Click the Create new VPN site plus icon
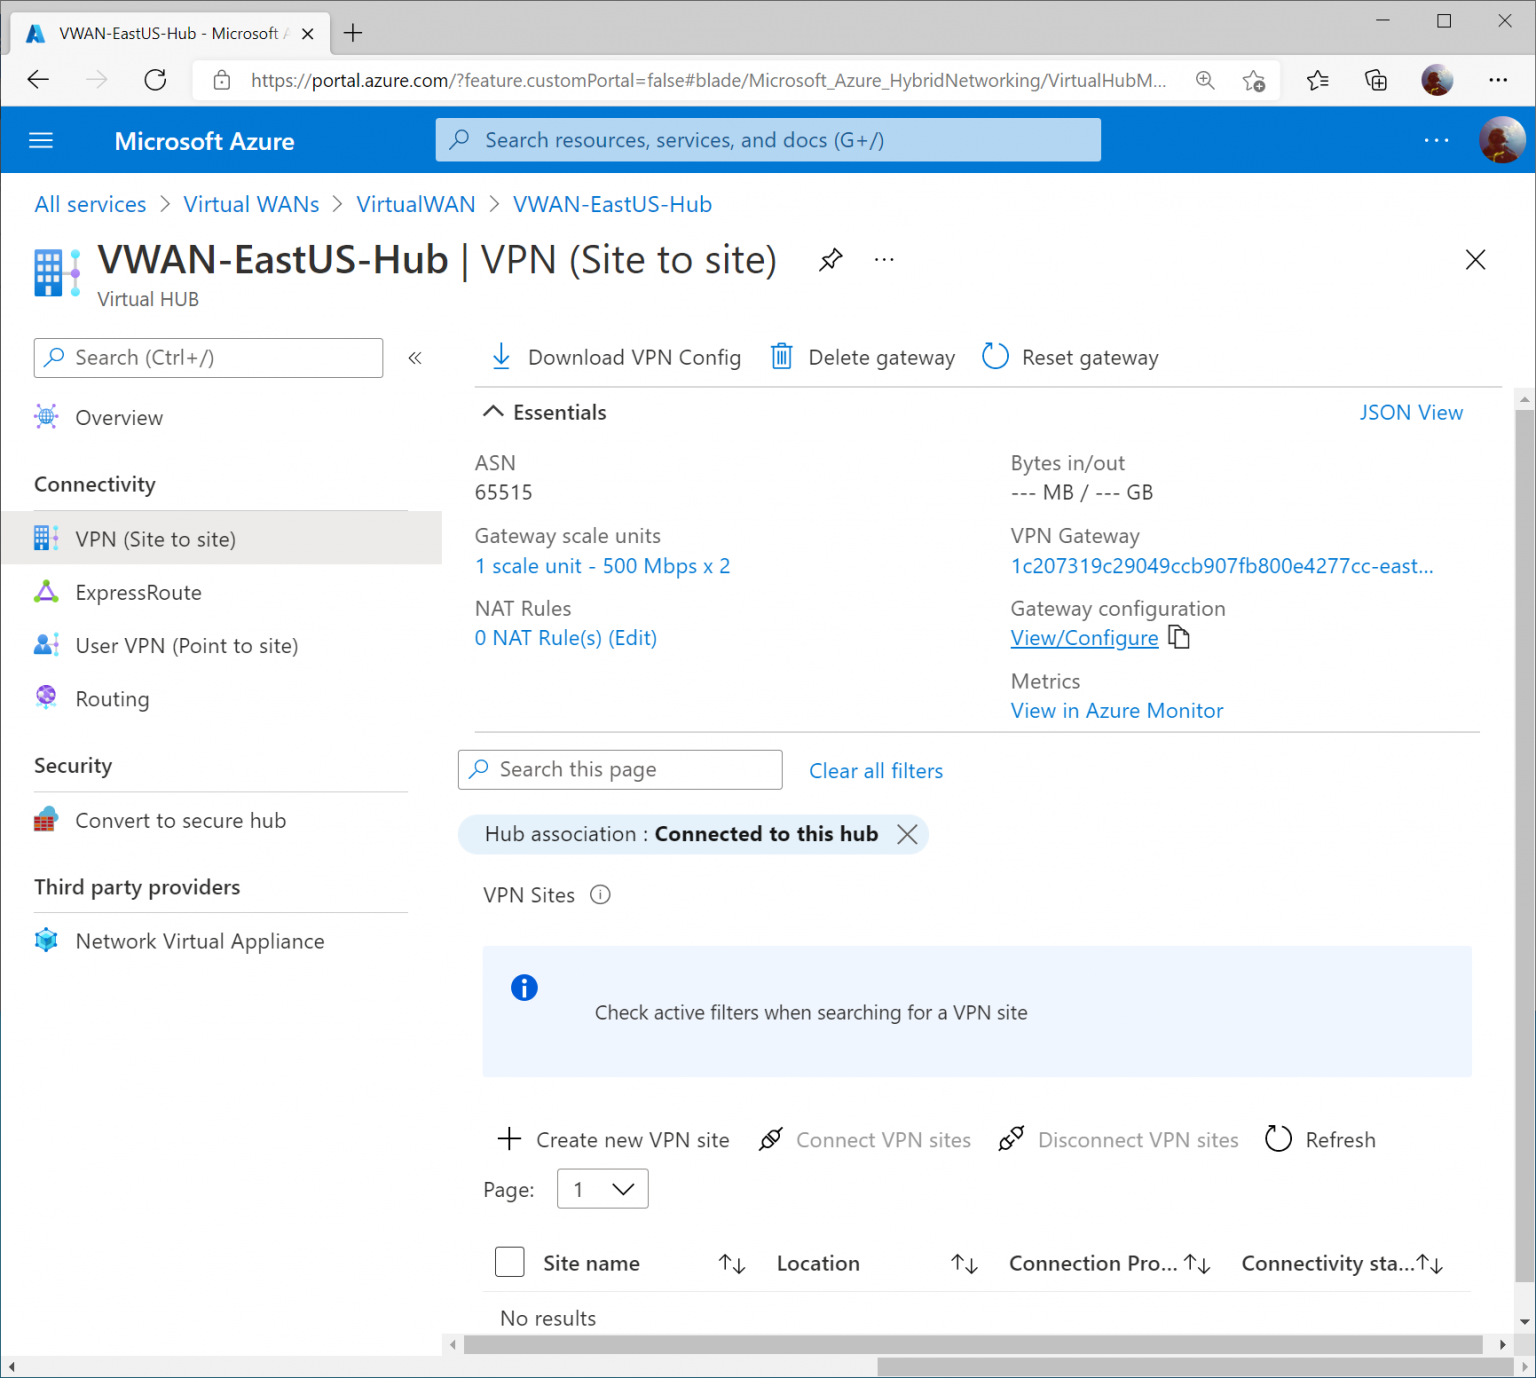This screenshot has width=1536, height=1378. (x=509, y=1139)
